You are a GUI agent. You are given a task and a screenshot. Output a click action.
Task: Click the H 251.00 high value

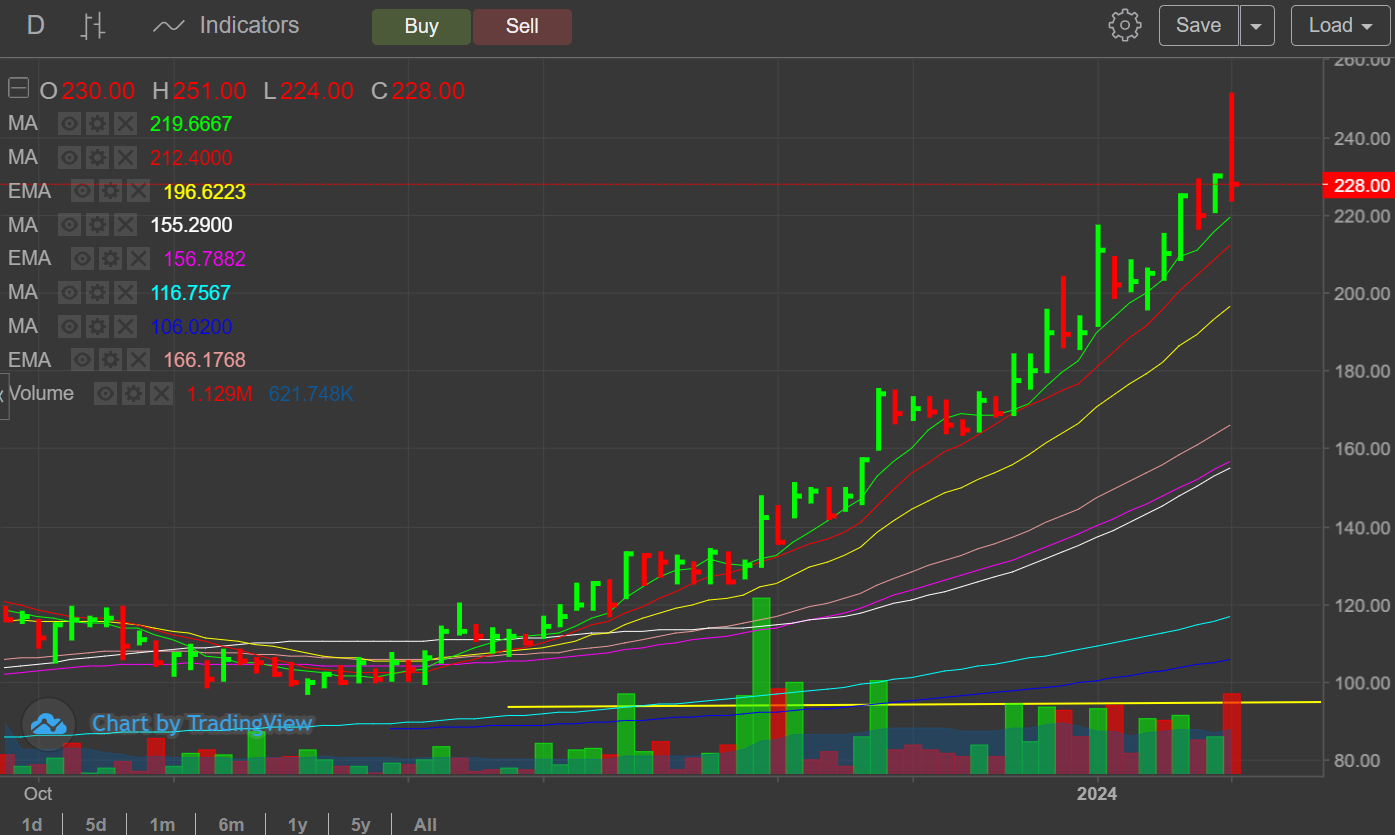(199, 91)
